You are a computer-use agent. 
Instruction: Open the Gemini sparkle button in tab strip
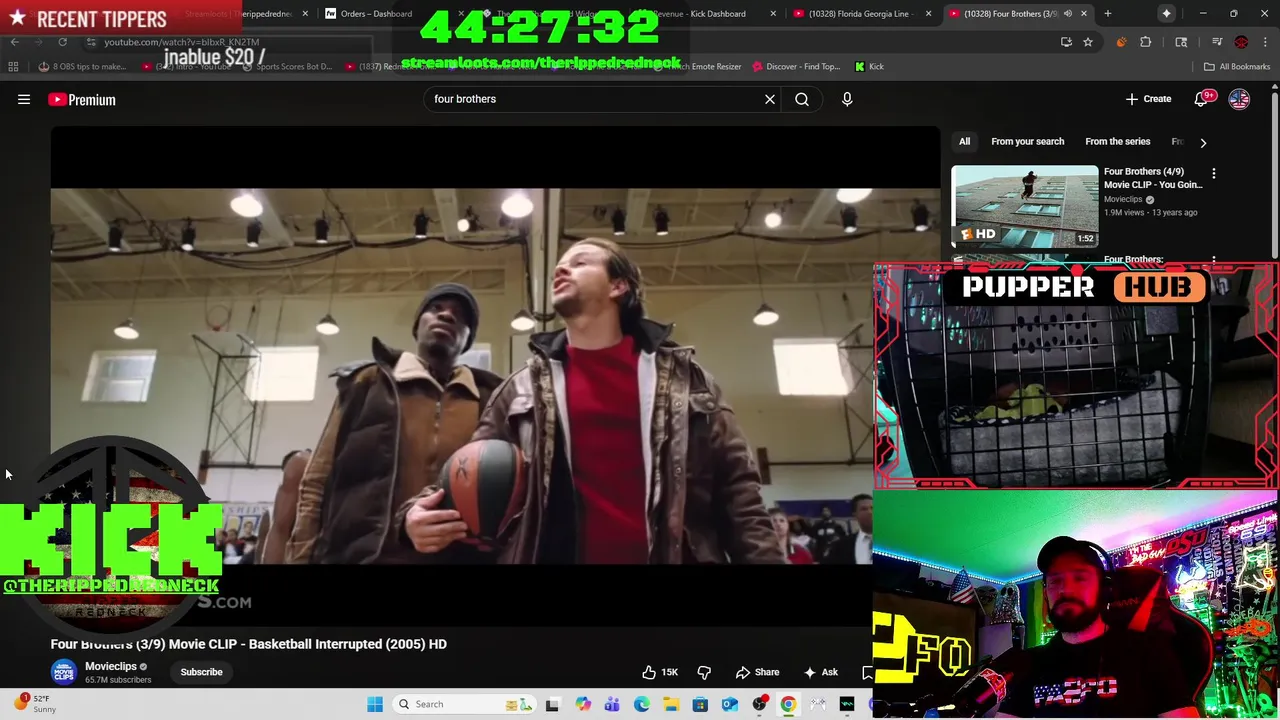pos(1166,13)
